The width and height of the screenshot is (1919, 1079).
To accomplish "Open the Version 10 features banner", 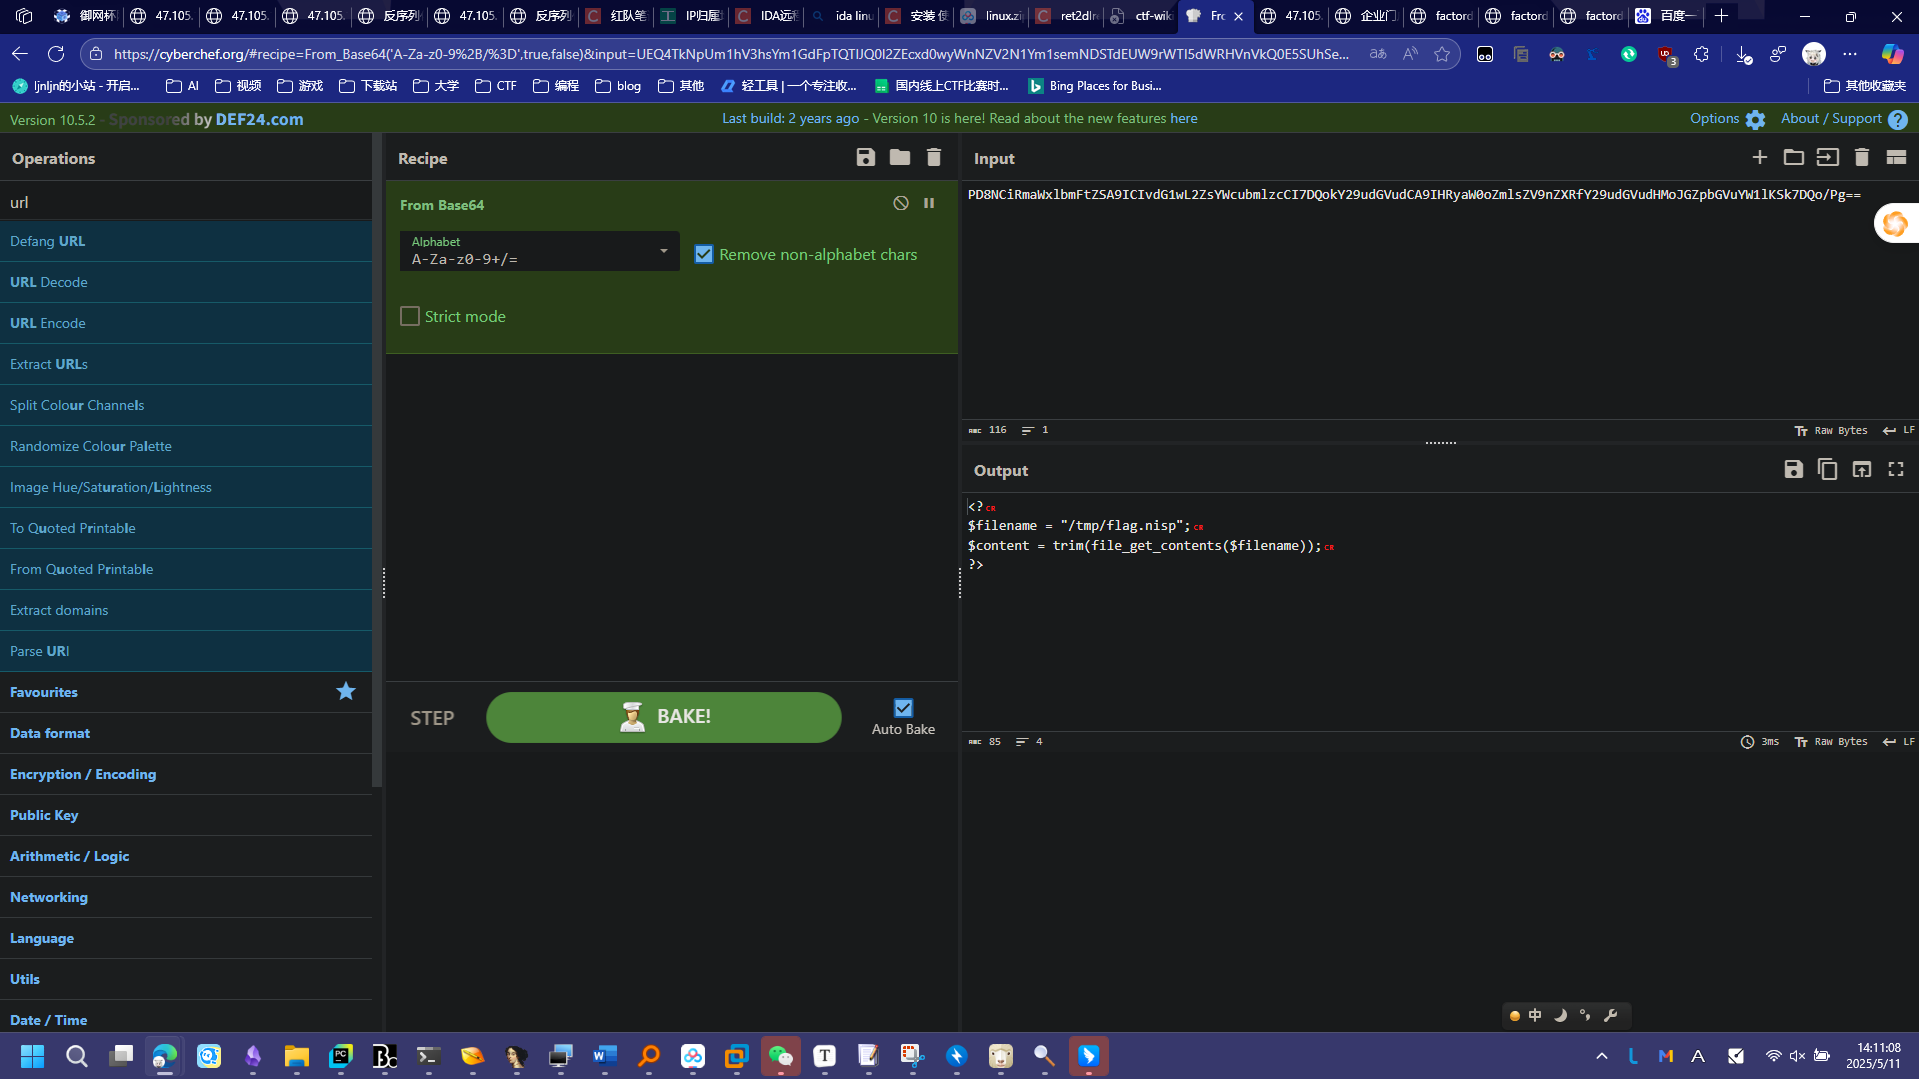I will coord(959,118).
